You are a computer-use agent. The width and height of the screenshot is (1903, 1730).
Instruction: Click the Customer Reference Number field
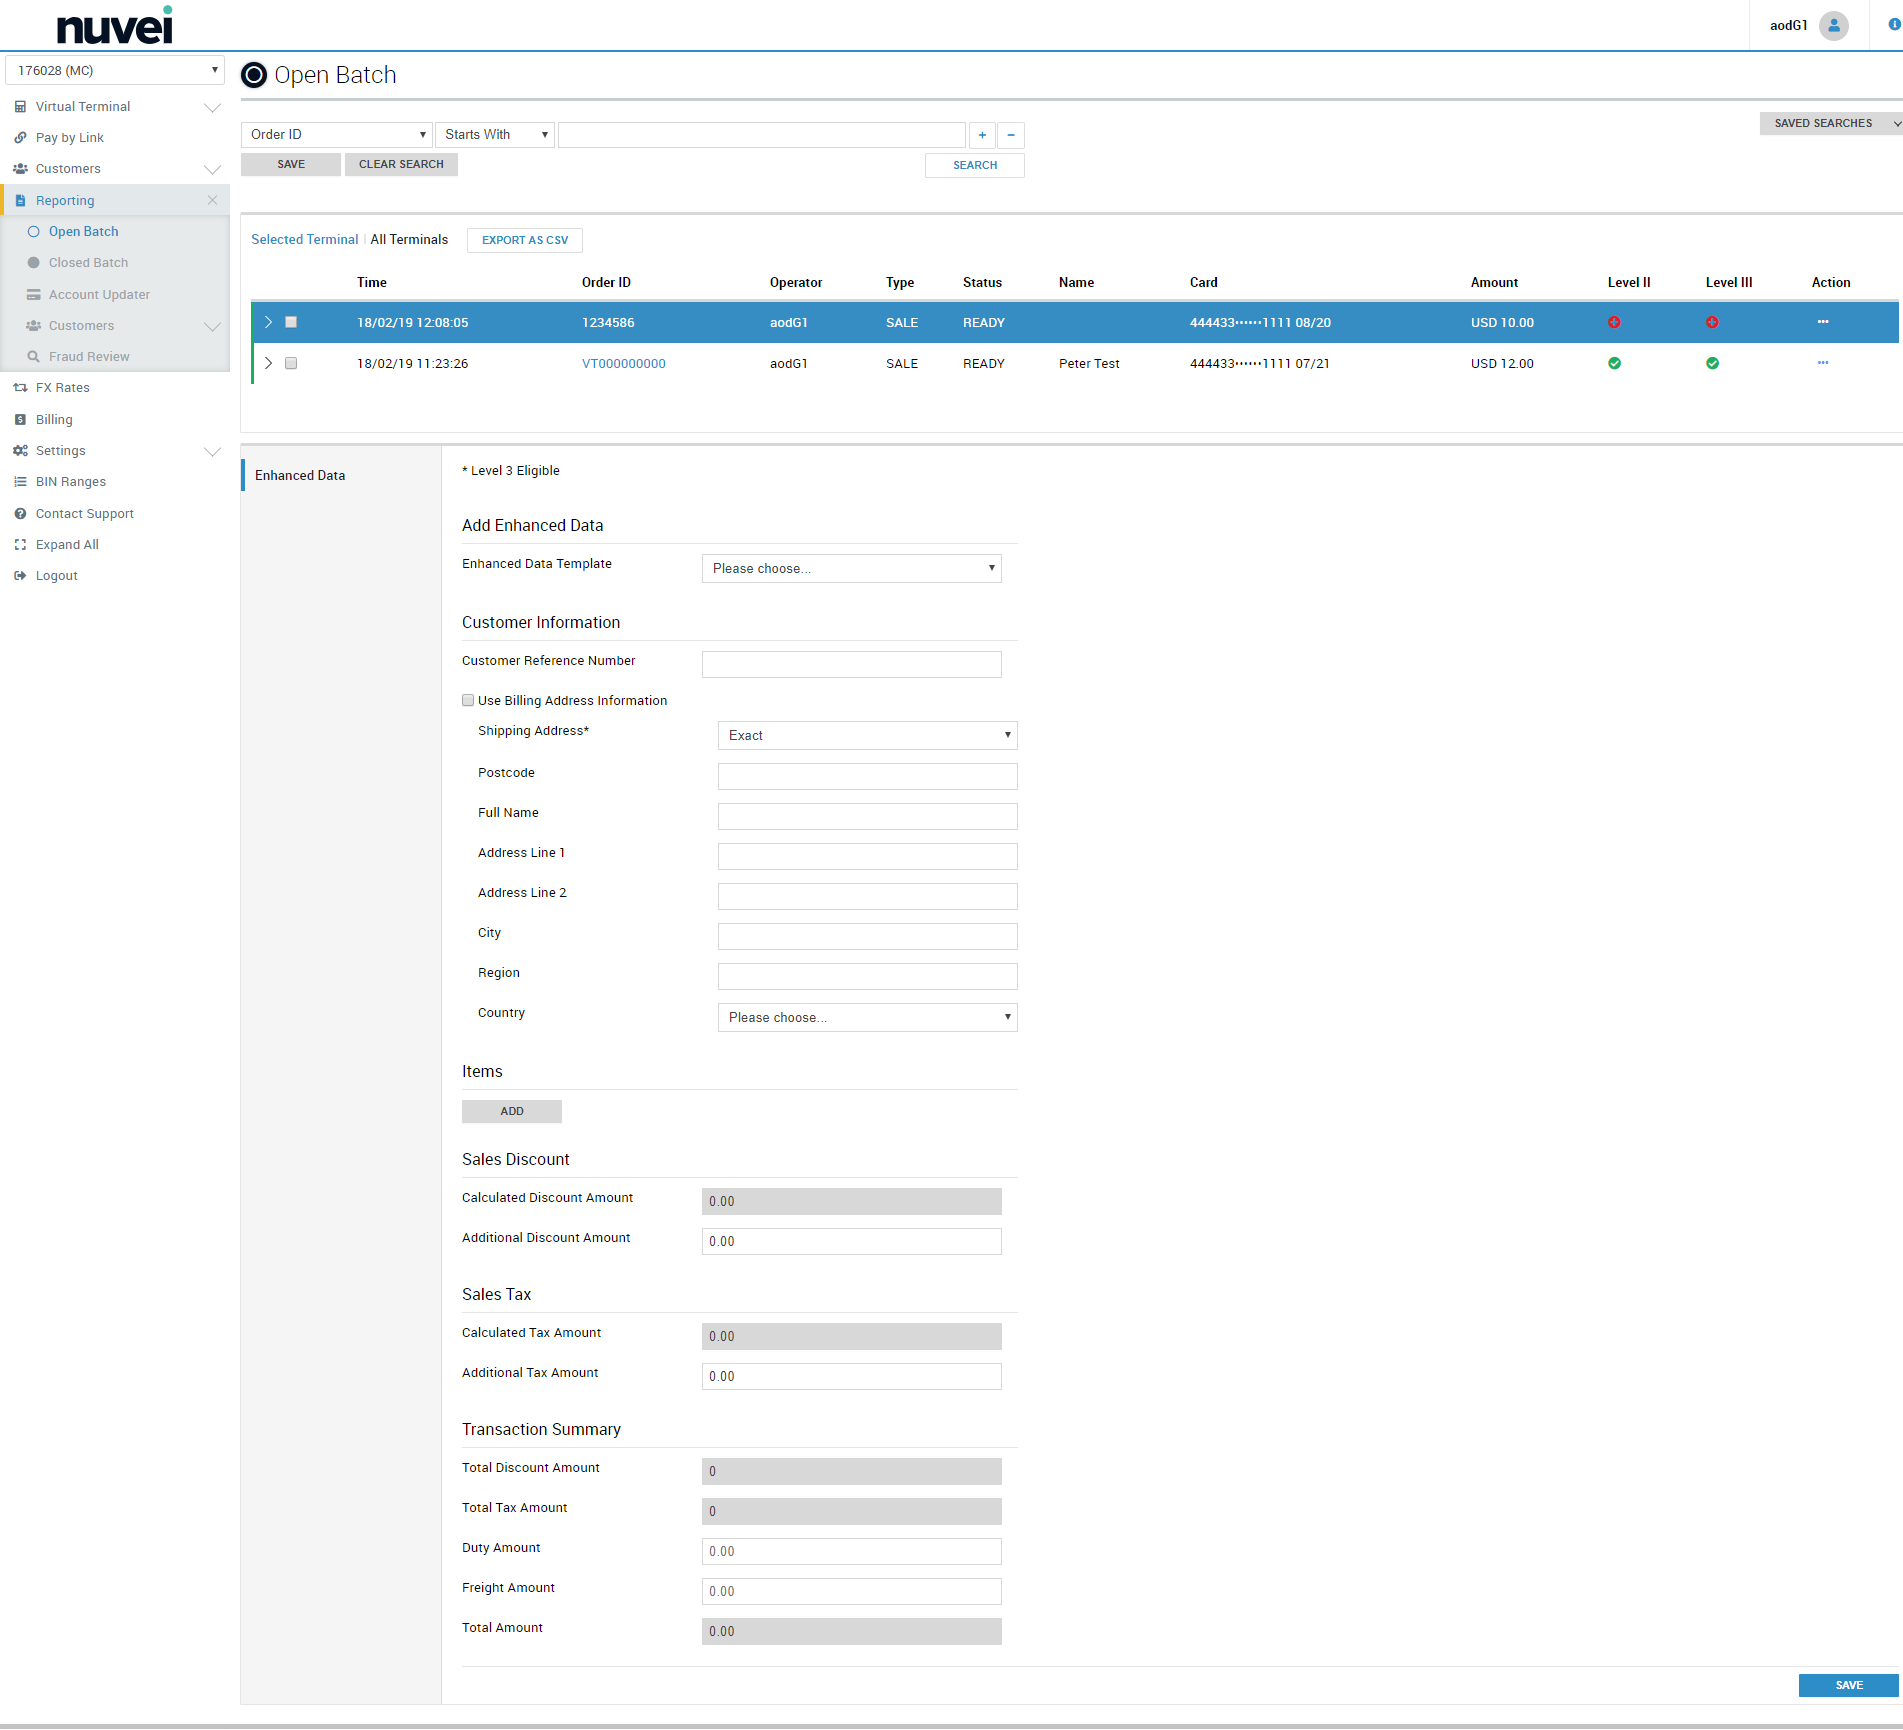[x=851, y=665]
